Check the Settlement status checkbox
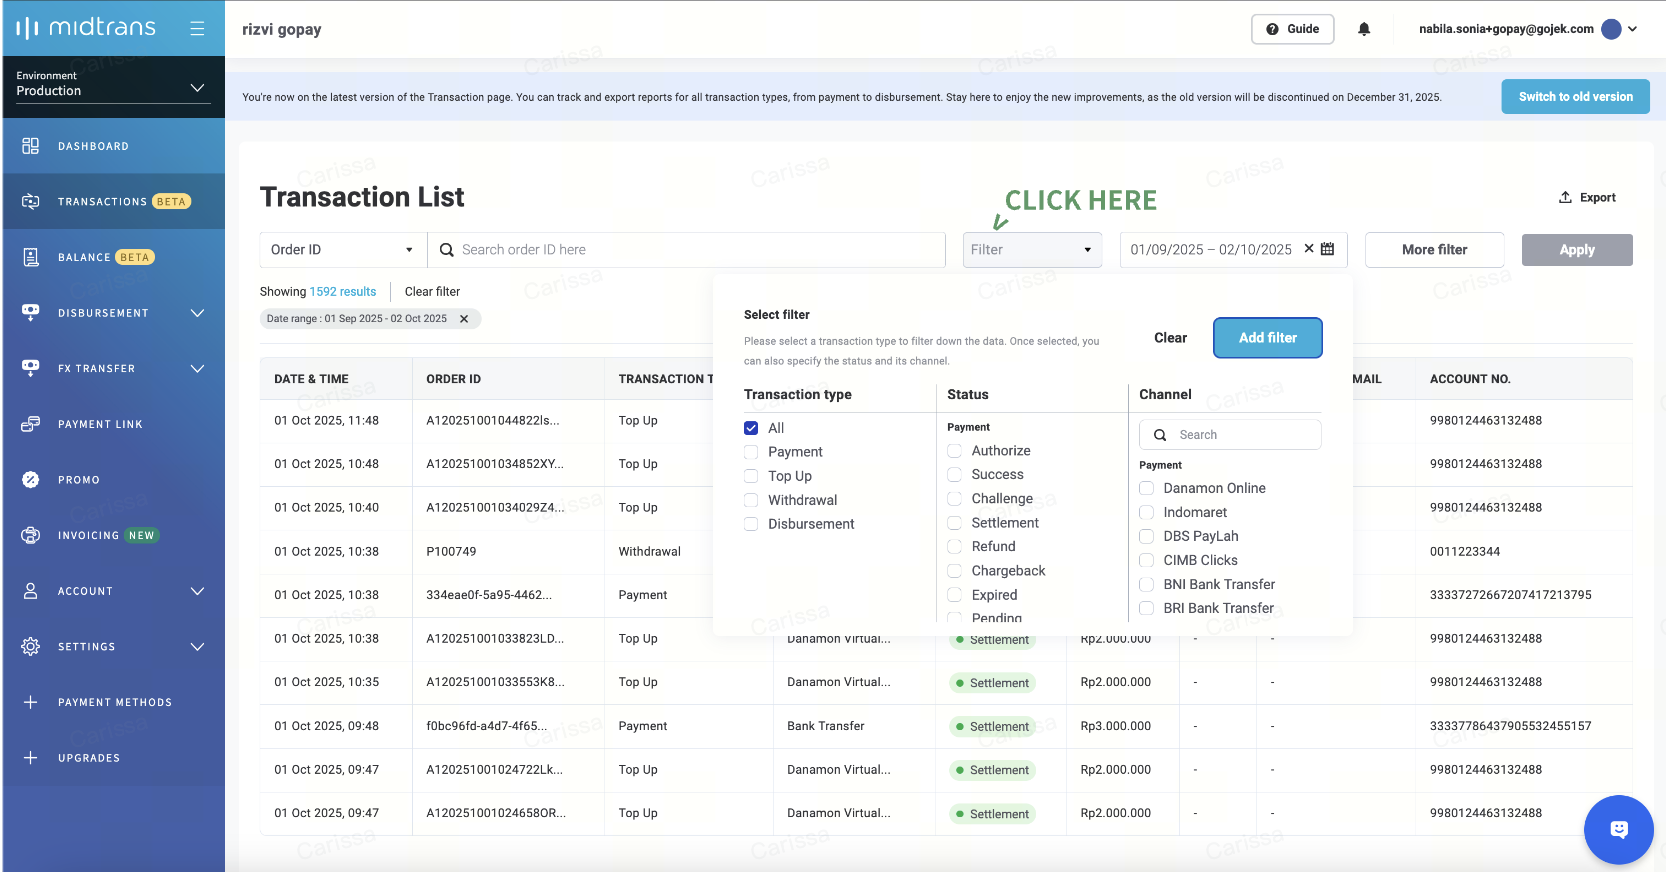This screenshot has width=1666, height=872. tap(955, 523)
